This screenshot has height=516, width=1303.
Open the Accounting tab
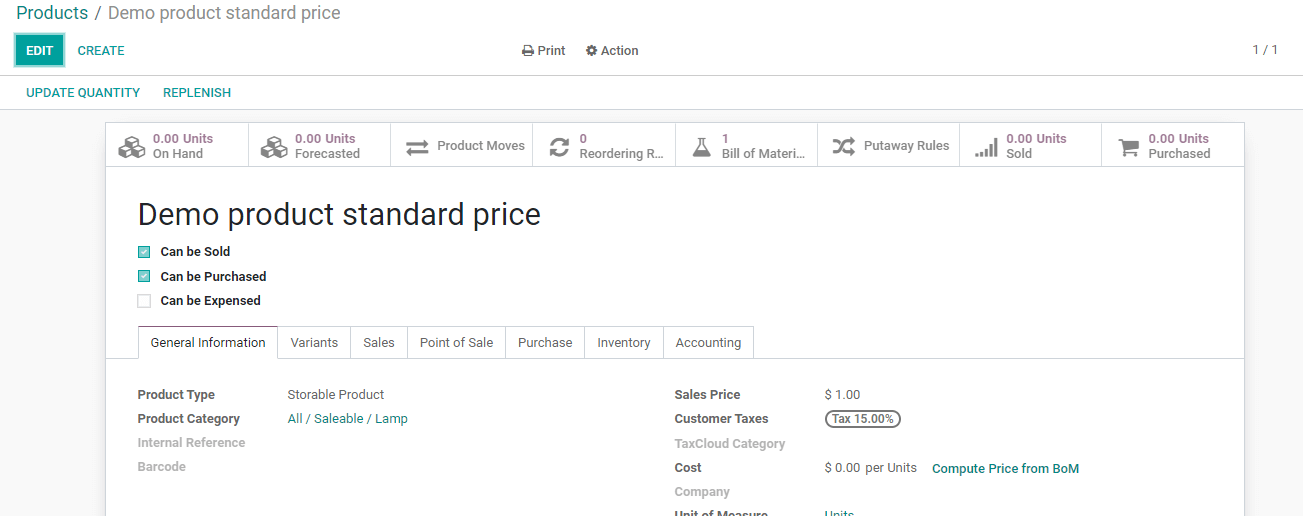point(708,343)
